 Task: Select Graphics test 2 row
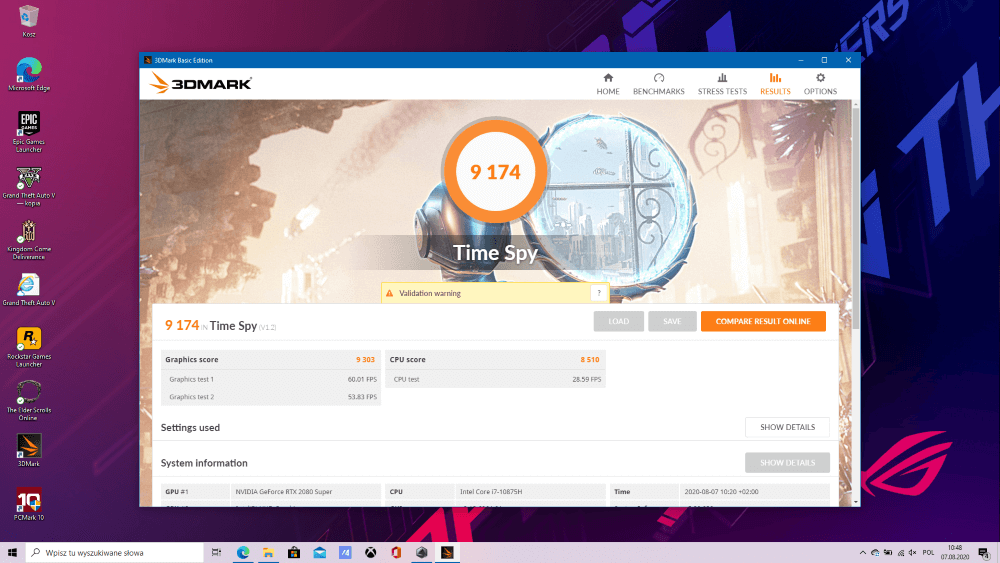pyautogui.click(x=271, y=397)
